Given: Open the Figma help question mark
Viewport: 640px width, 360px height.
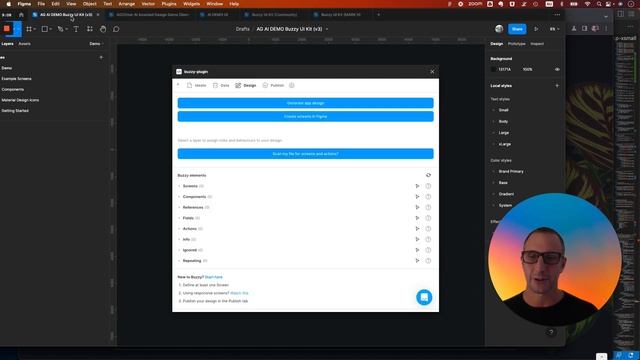Looking at the screenshot, I should 551,332.
